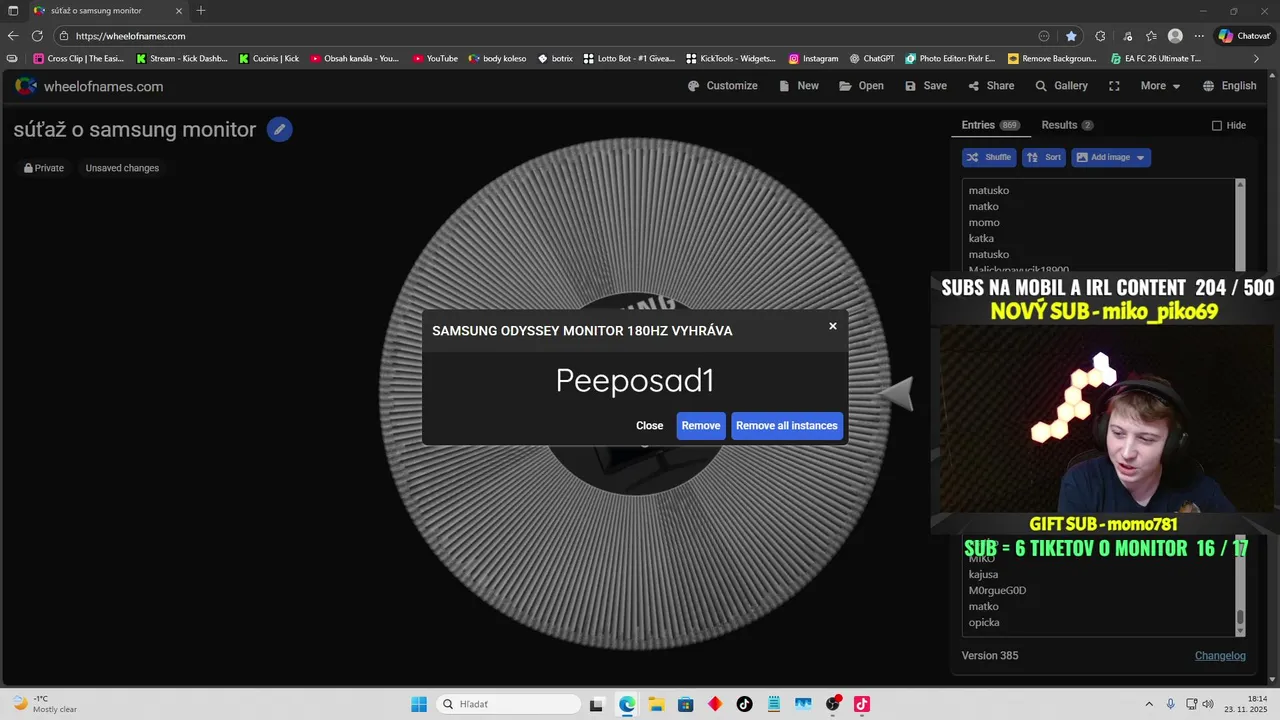Close the súťaž o samsung monitor tab
The image size is (1280, 720).
pos(180,10)
